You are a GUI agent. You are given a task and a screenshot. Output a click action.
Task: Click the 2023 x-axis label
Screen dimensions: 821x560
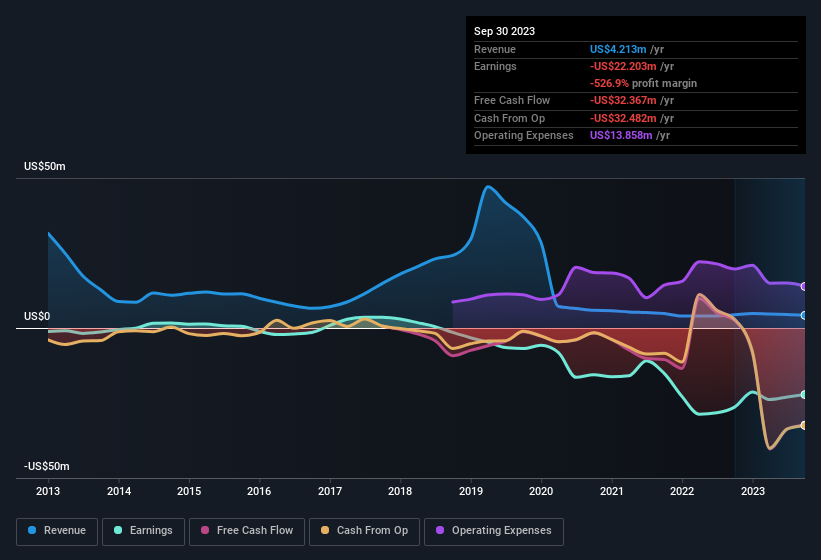click(x=752, y=491)
